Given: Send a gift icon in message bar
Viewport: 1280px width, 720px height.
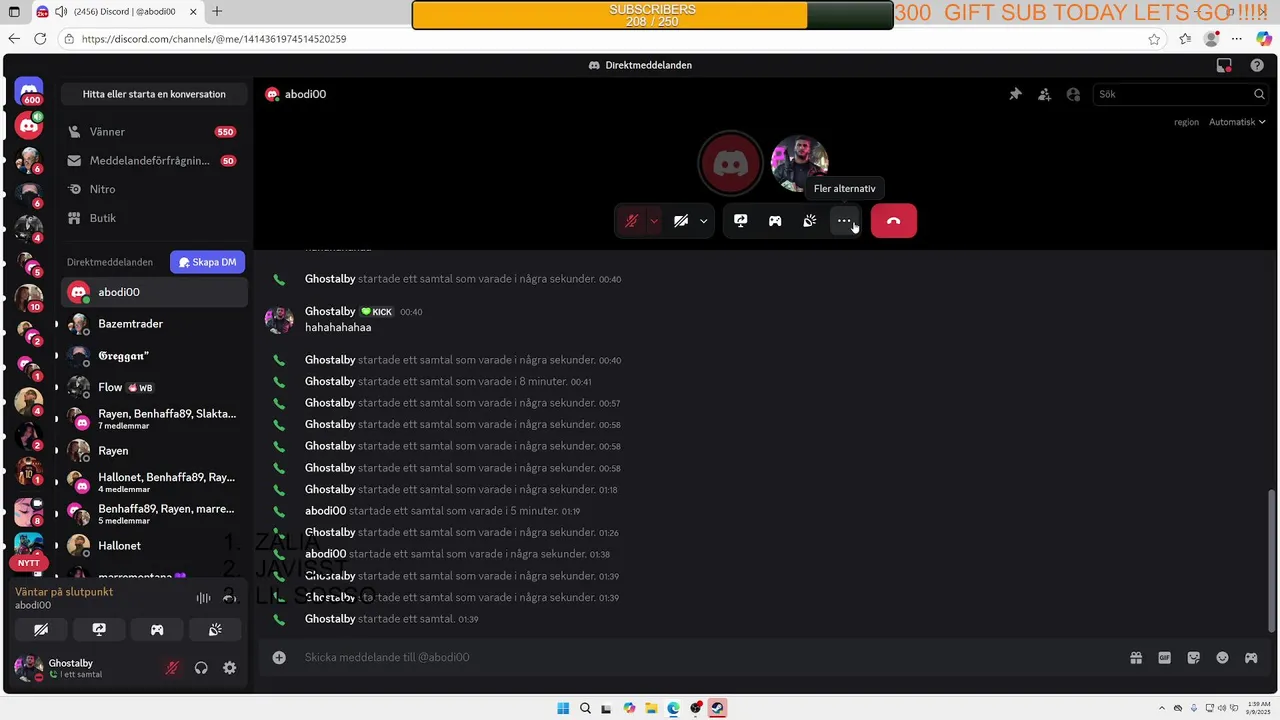Looking at the screenshot, I should point(1136,657).
